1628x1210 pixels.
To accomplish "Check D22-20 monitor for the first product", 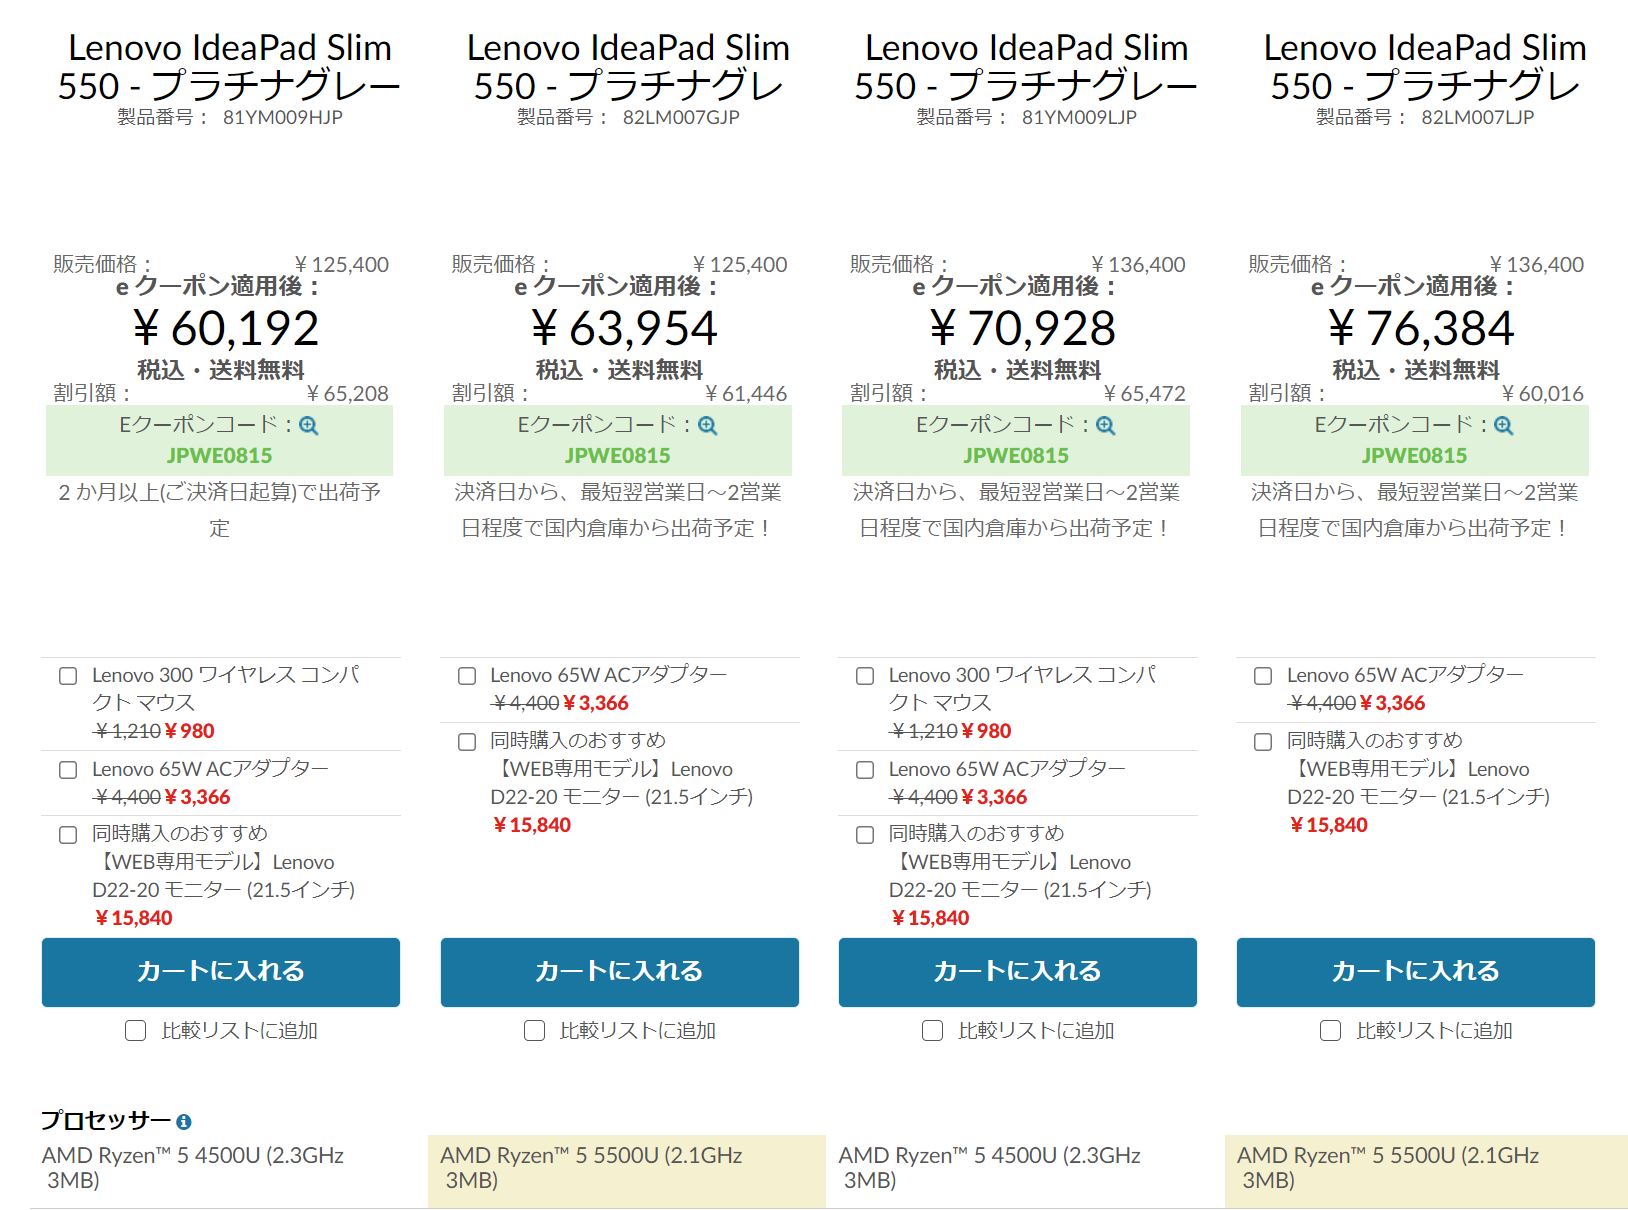I will click(68, 835).
